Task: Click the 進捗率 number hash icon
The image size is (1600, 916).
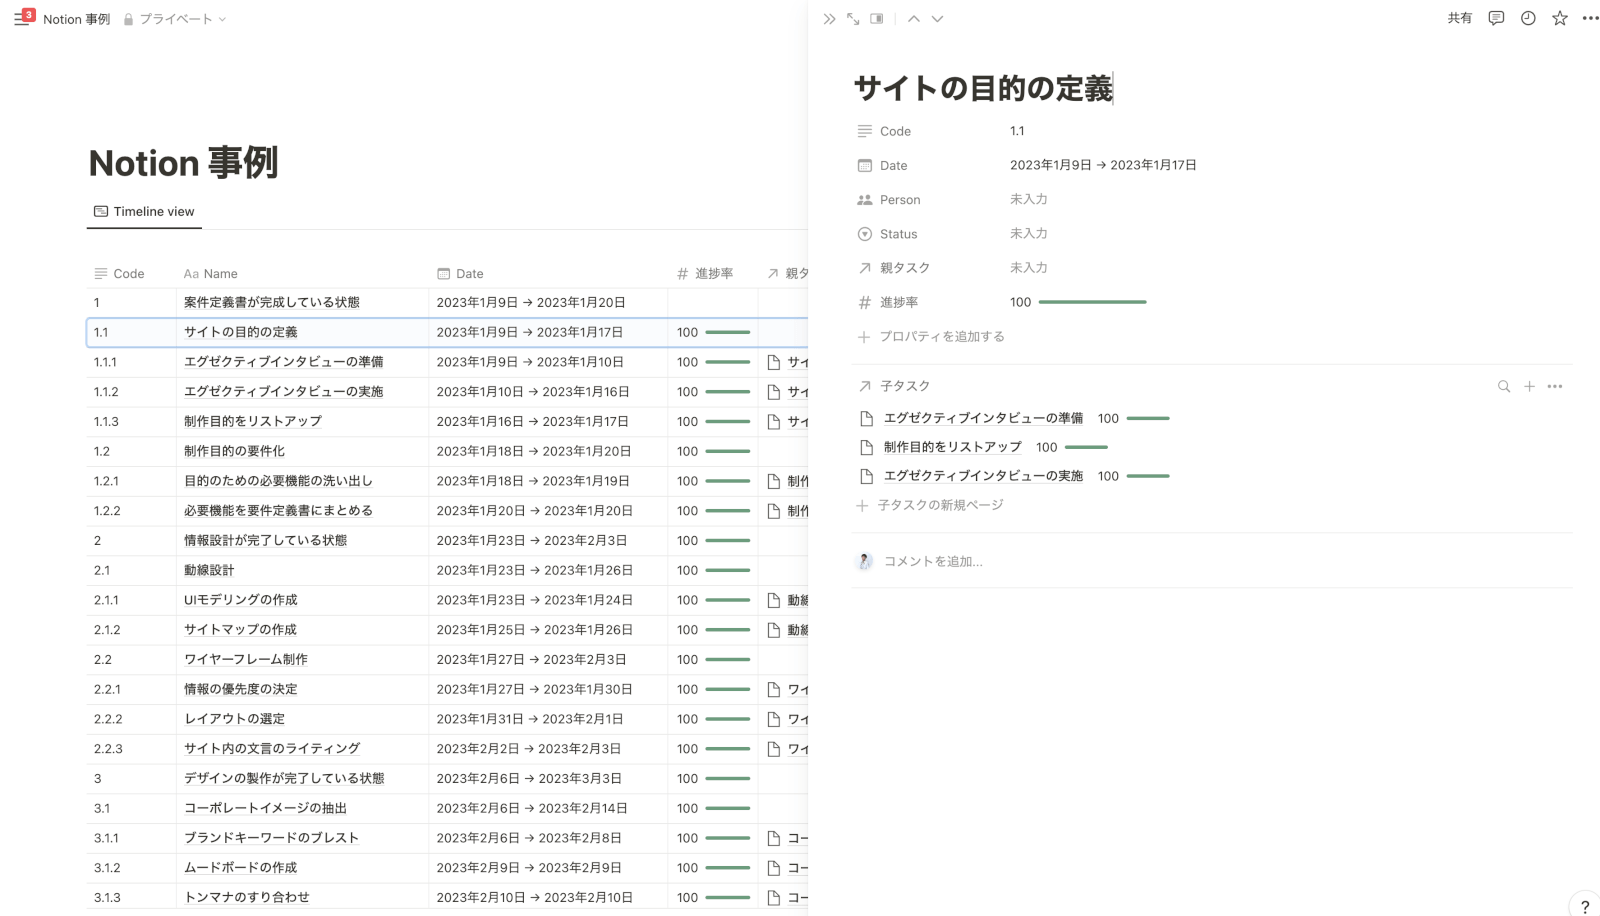Action: (865, 302)
